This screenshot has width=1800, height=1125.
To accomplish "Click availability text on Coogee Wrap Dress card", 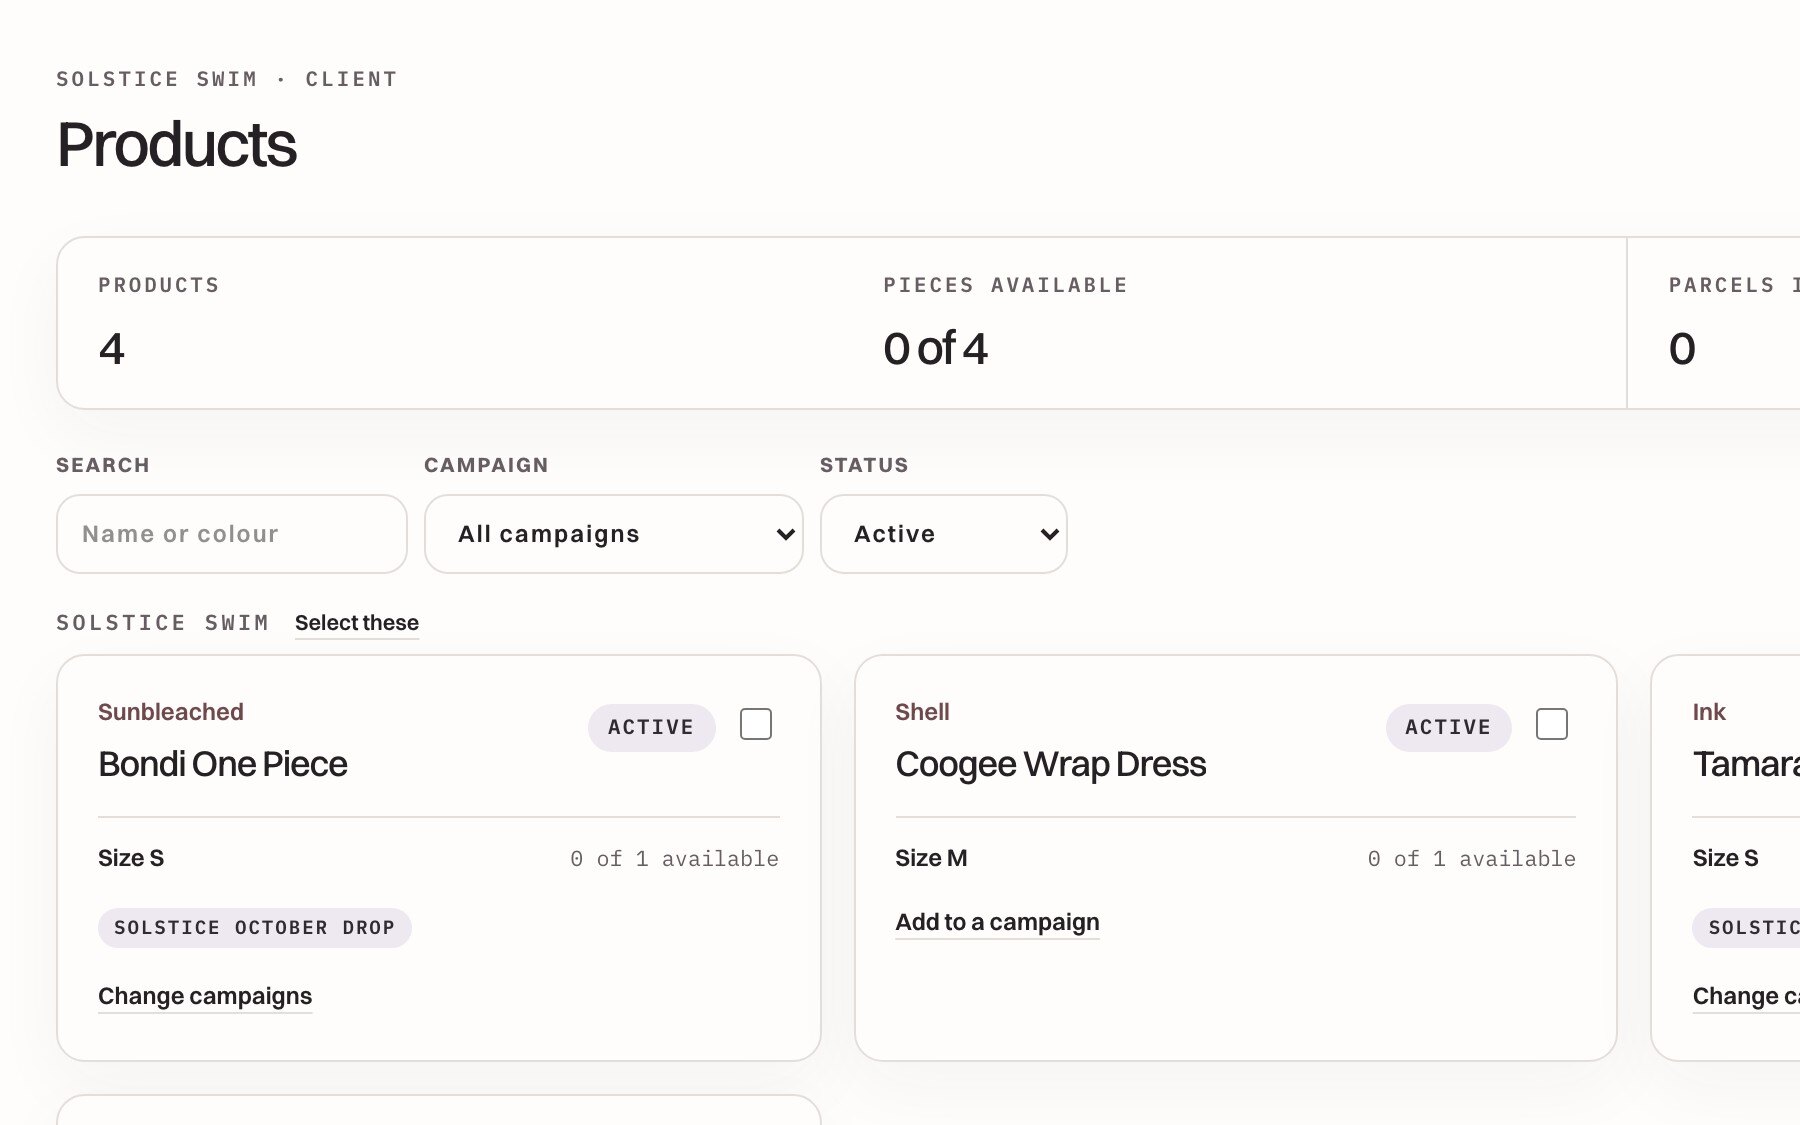I will point(1471,859).
